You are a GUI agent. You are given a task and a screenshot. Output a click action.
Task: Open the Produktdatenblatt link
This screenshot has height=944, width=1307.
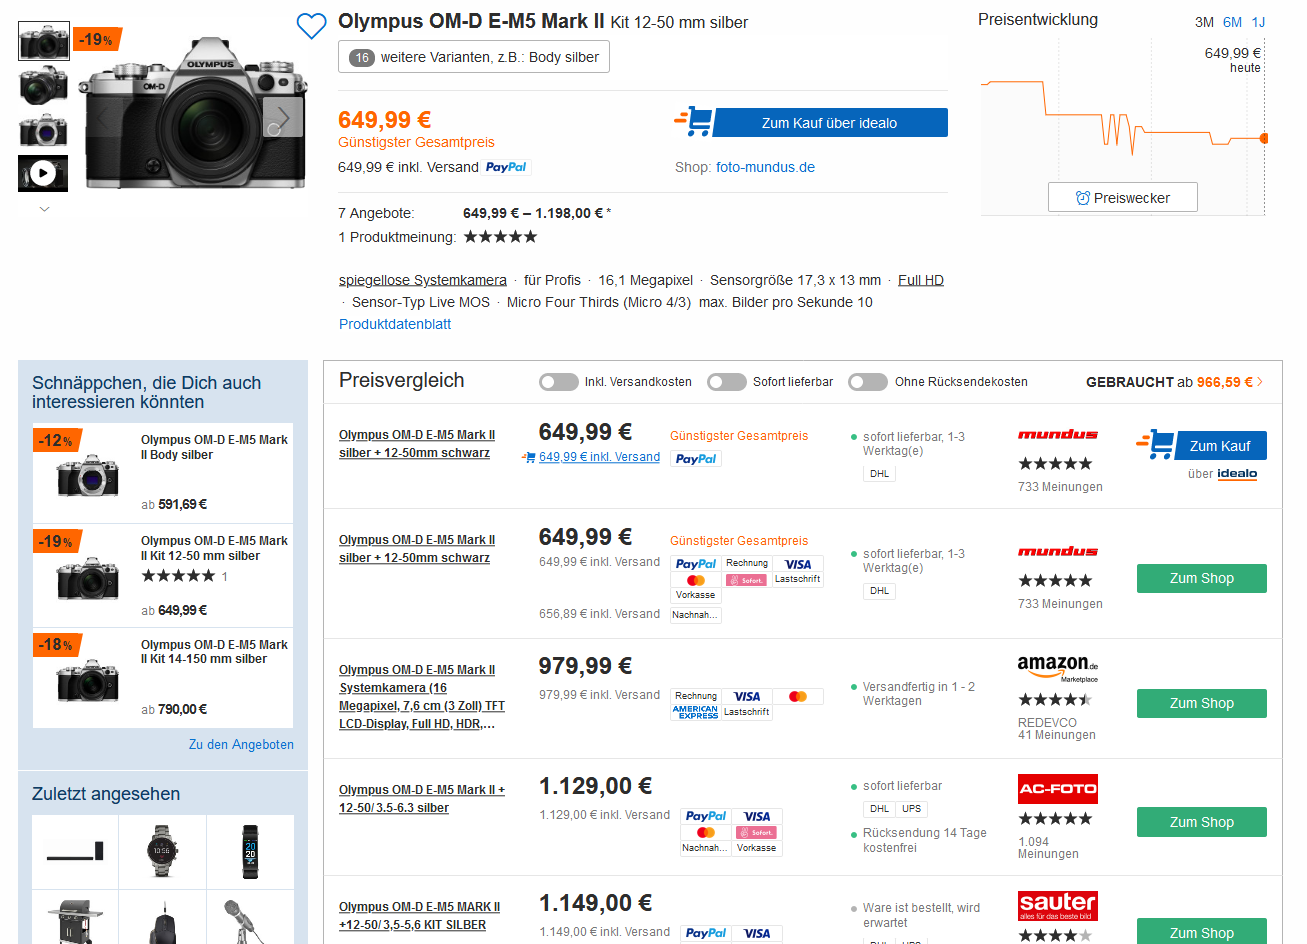pos(395,324)
